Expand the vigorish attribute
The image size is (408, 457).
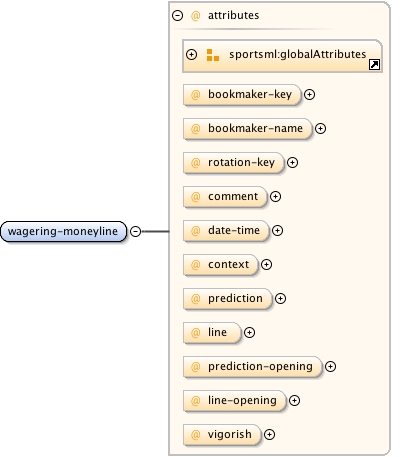pyautogui.click(x=269, y=435)
